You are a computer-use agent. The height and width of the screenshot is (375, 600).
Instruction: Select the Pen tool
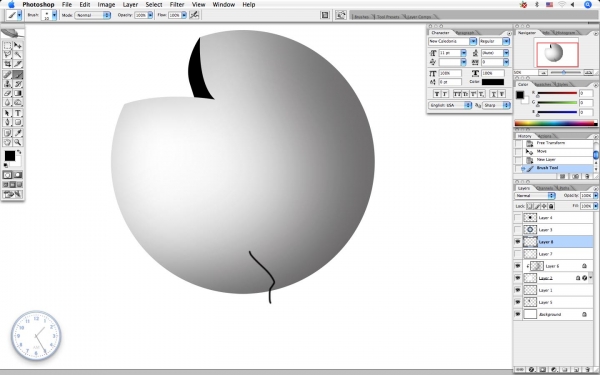click(x=7, y=122)
